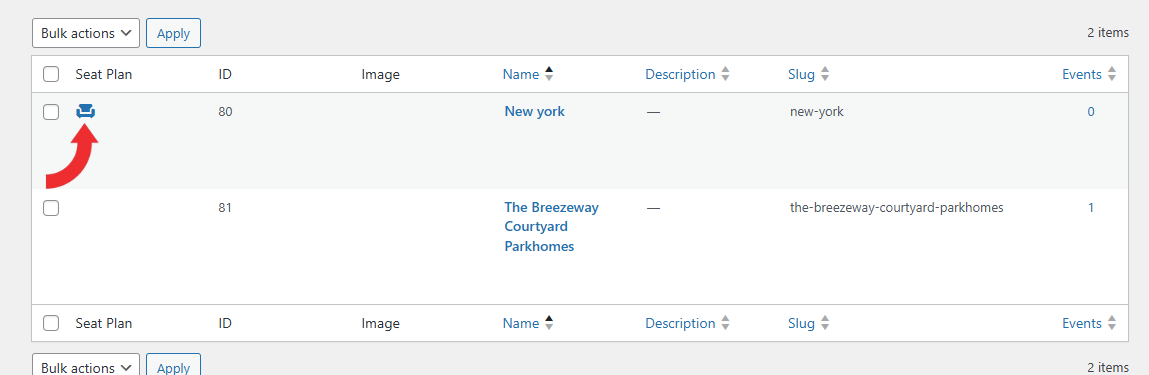Screen dimensions: 1149x375
Task: Tick the select-all checkbox in table footer
Action: [51, 323]
